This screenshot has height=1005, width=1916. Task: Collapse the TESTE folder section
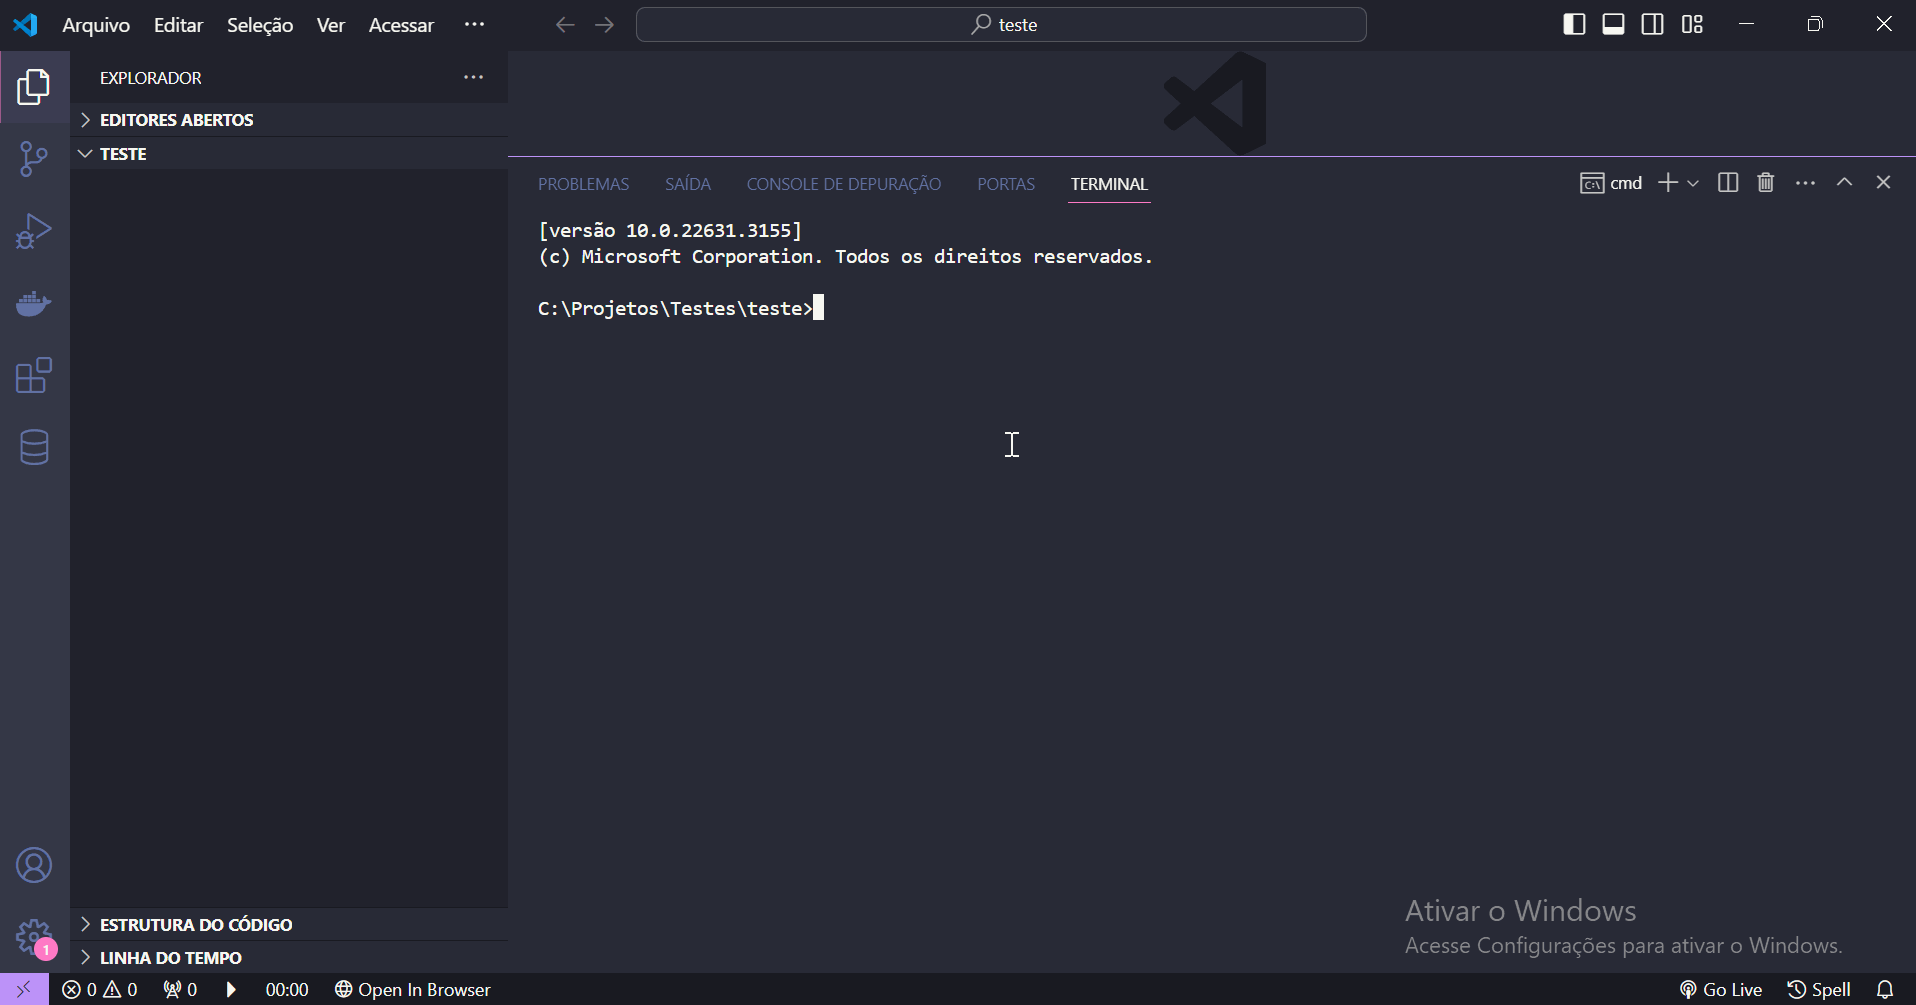tap(289, 154)
